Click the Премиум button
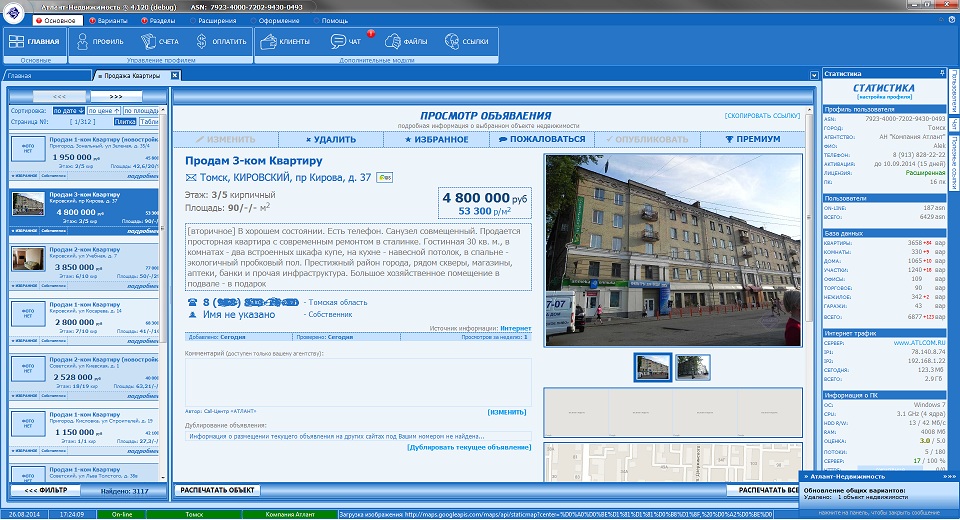Viewport: 960px width, 520px height. tap(752, 140)
